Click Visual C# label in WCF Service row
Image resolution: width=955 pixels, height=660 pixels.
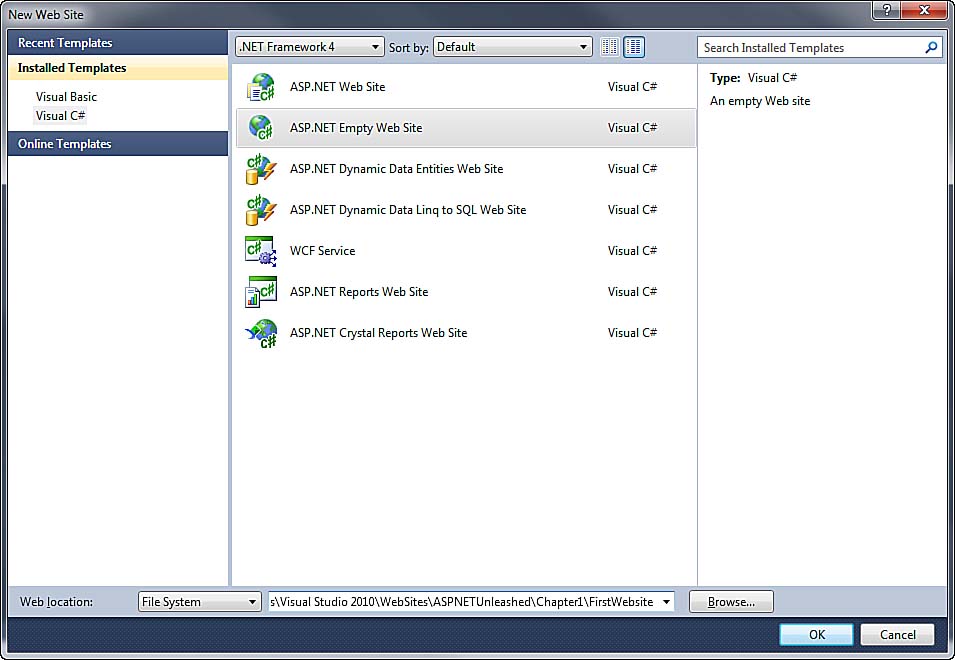(x=632, y=251)
